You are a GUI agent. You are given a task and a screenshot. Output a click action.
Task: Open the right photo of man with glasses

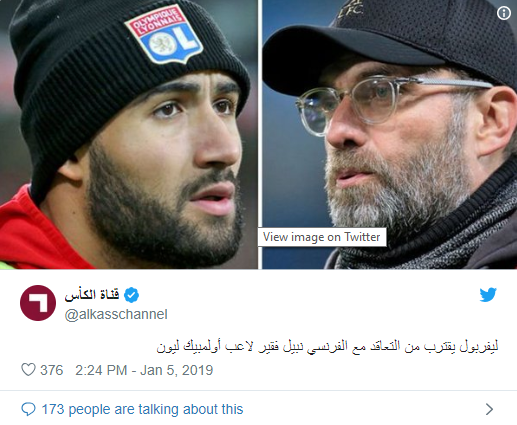[390, 134]
